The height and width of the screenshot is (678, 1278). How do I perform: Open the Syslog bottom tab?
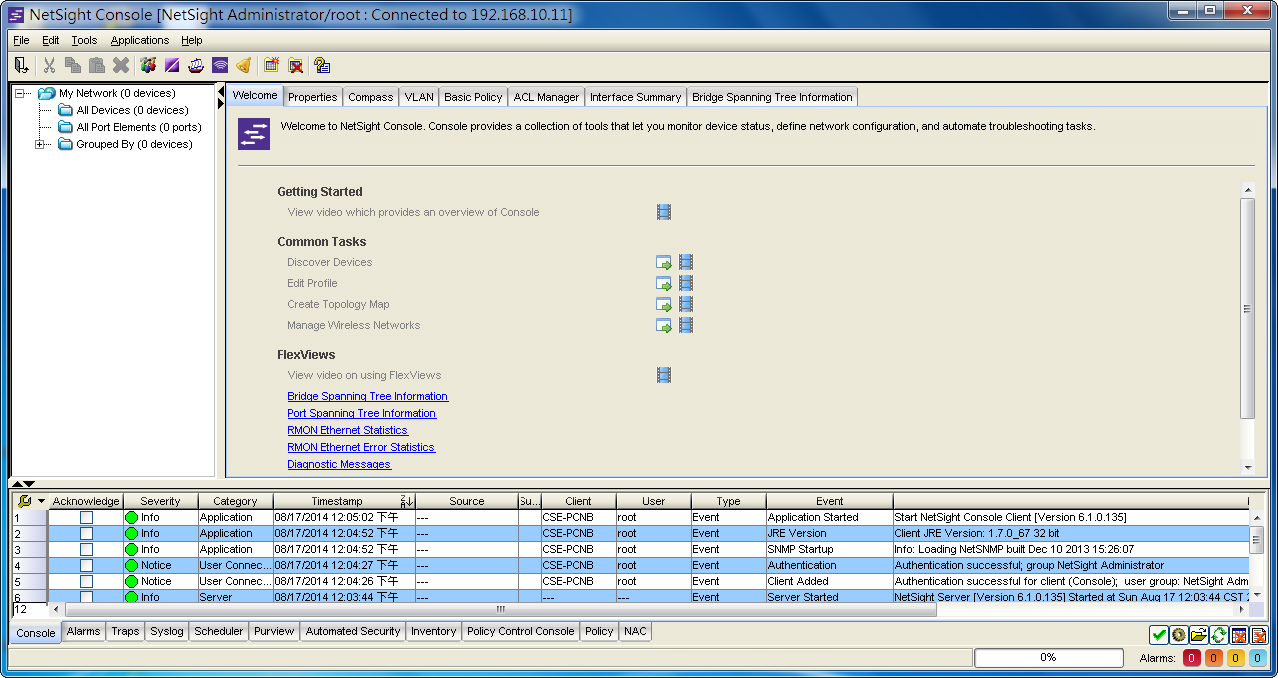click(x=167, y=631)
